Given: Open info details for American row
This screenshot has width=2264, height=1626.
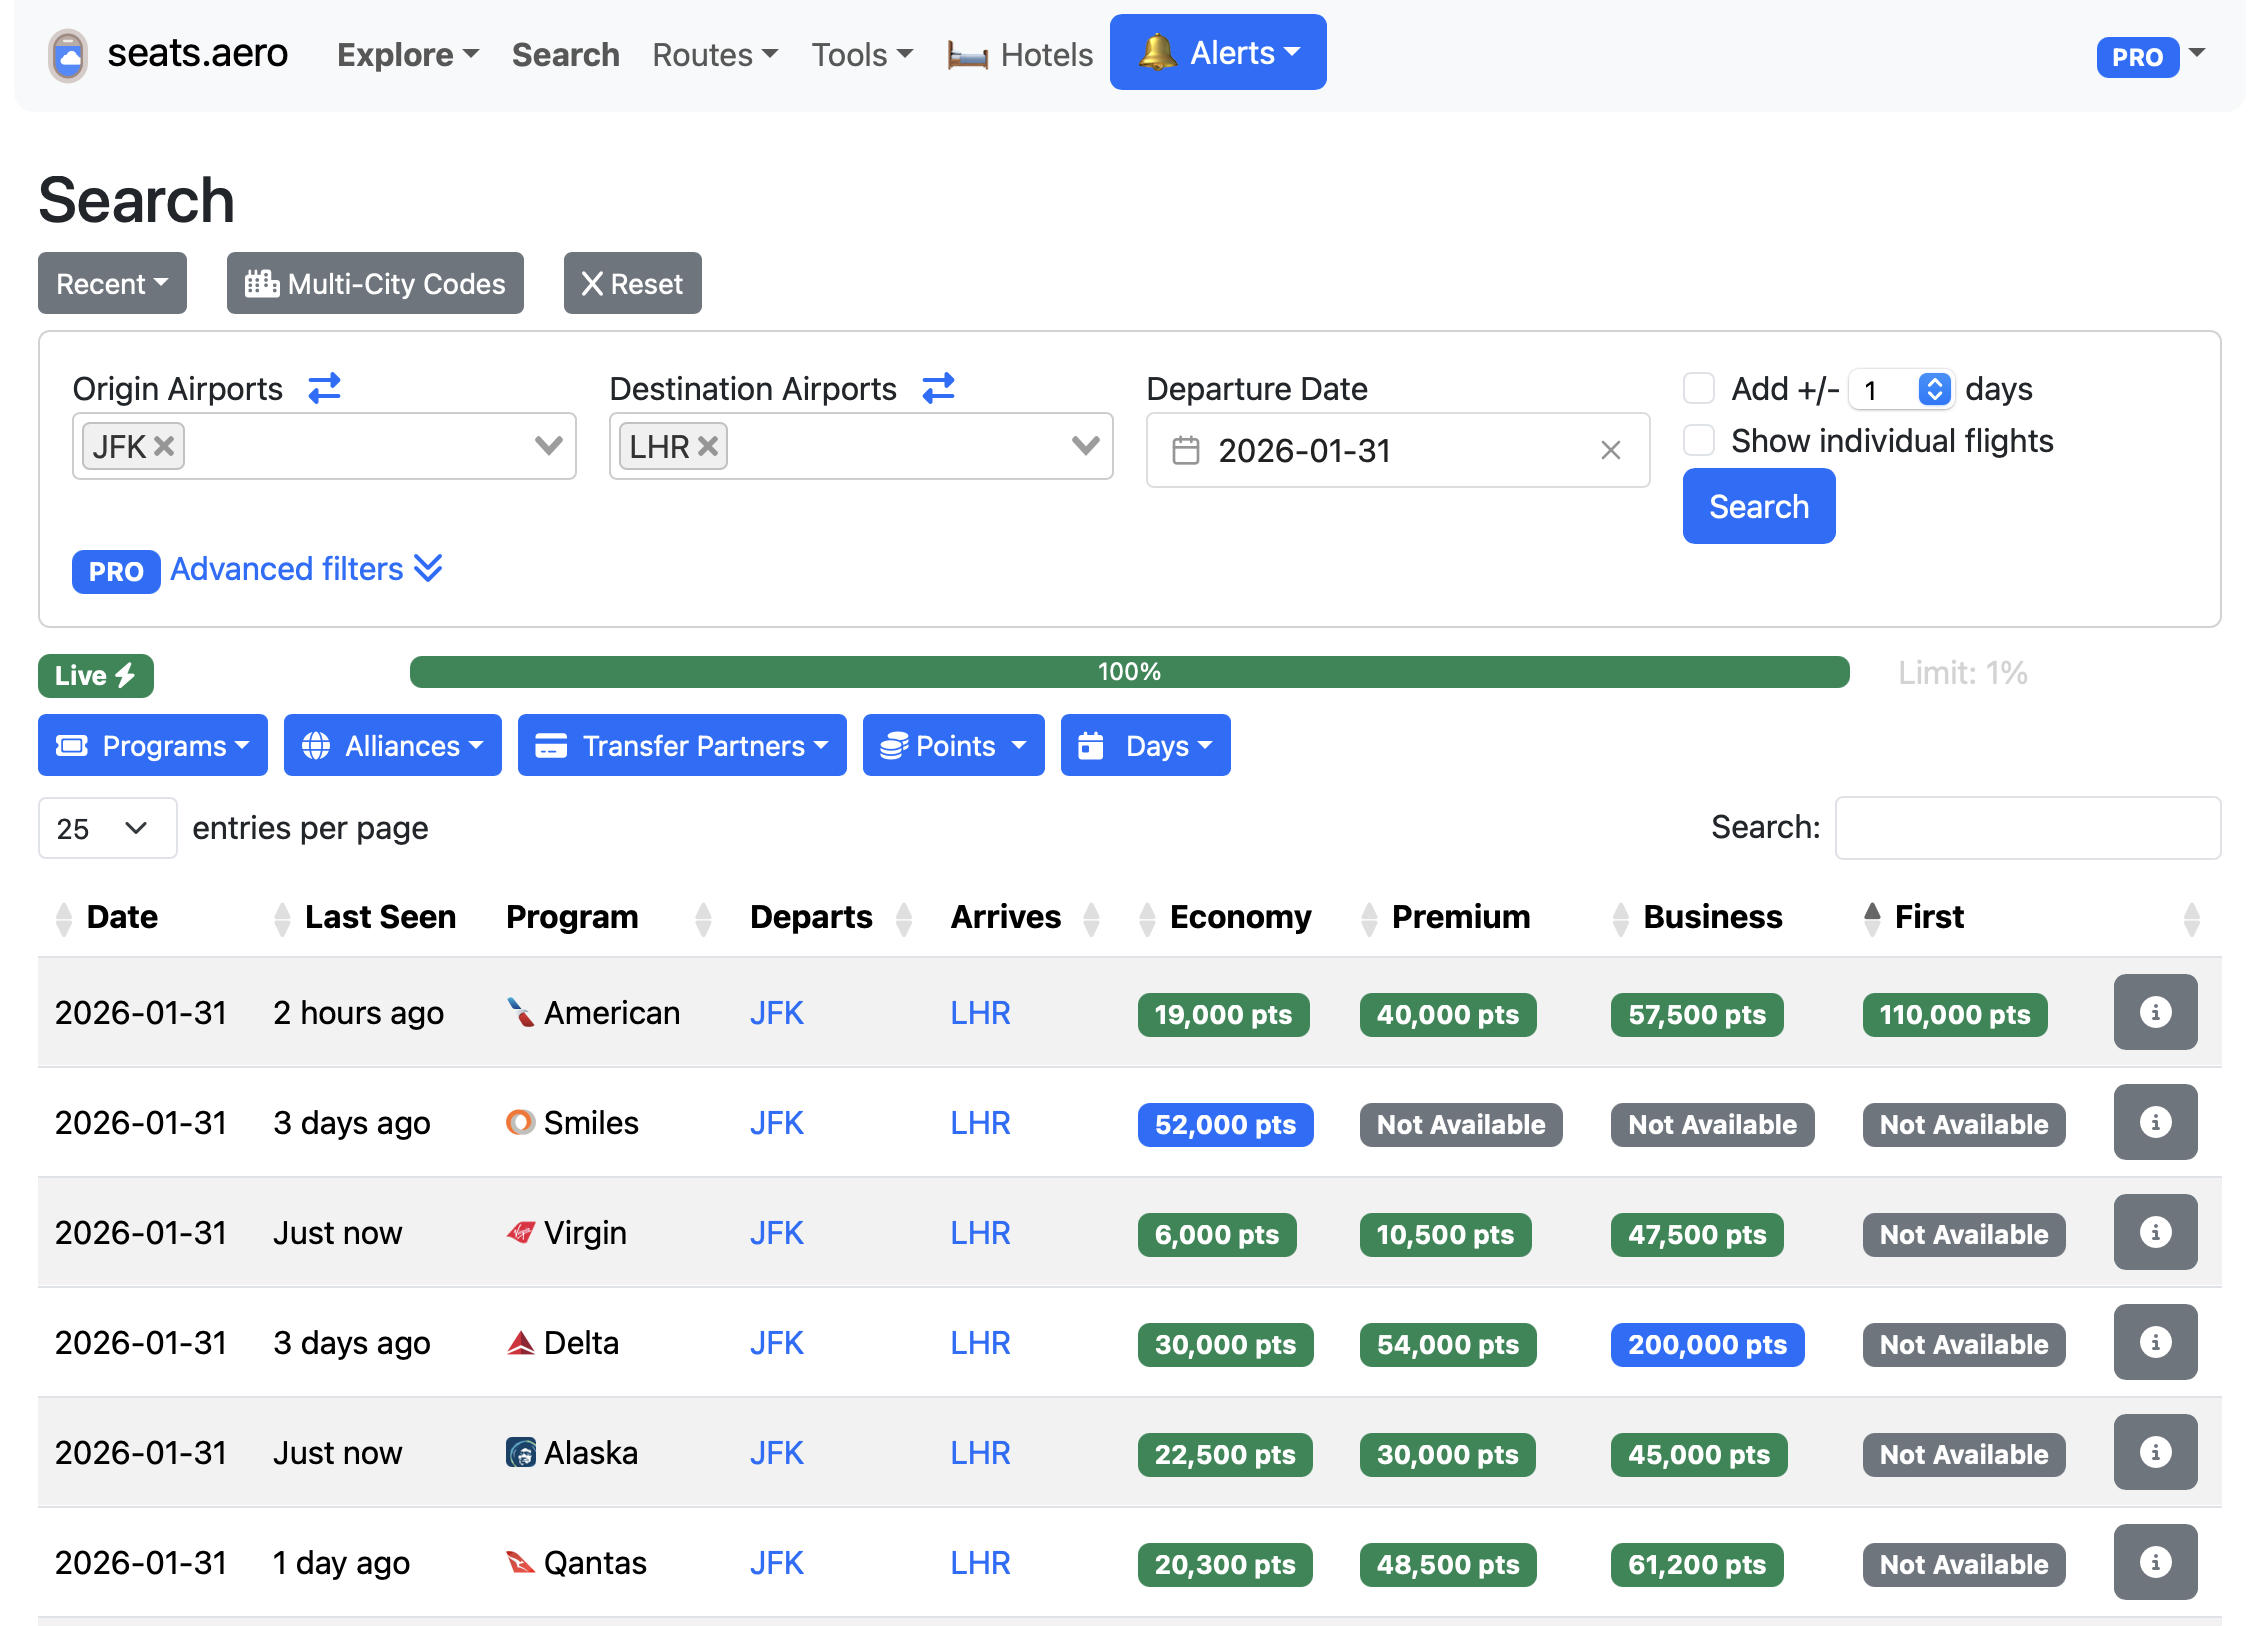Looking at the screenshot, I should pos(2155,1012).
